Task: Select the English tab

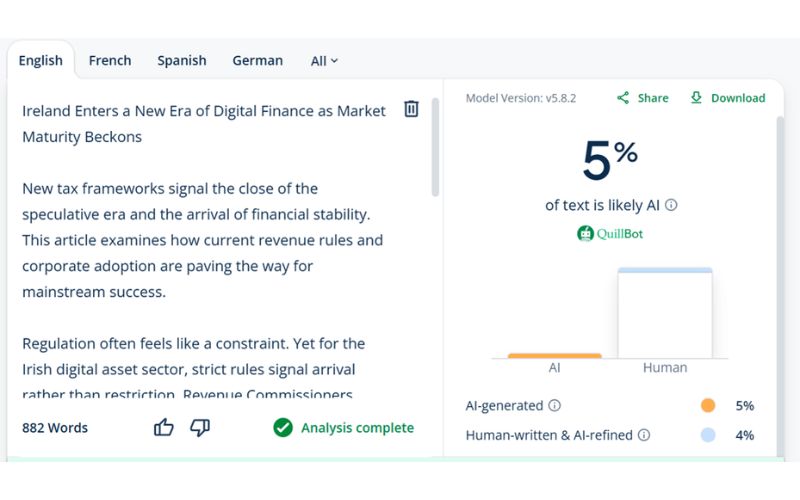Action: (x=41, y=60)
